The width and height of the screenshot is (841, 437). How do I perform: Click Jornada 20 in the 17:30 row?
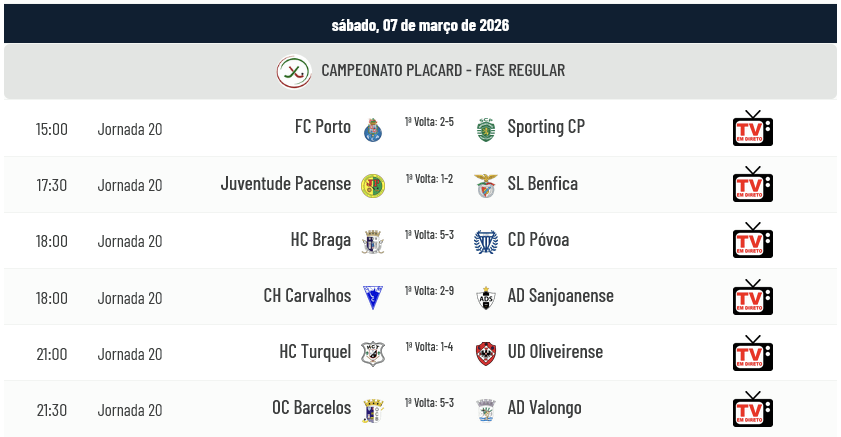point(130,185)
